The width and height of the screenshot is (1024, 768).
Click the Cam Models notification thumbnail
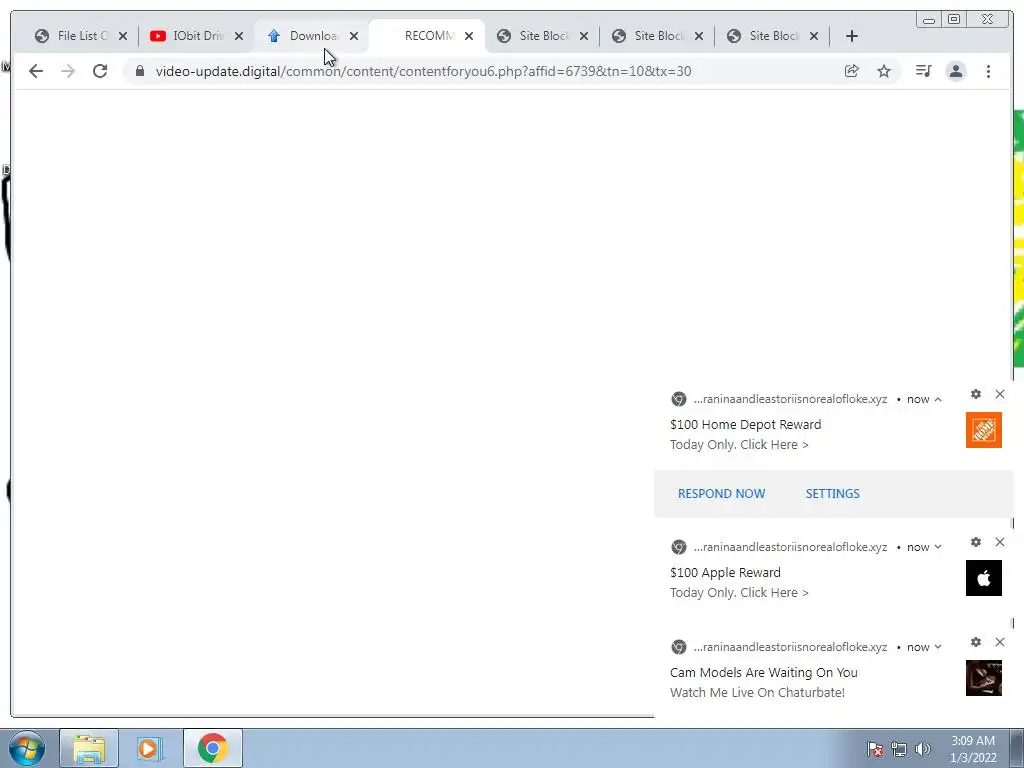tap(984, 678)
